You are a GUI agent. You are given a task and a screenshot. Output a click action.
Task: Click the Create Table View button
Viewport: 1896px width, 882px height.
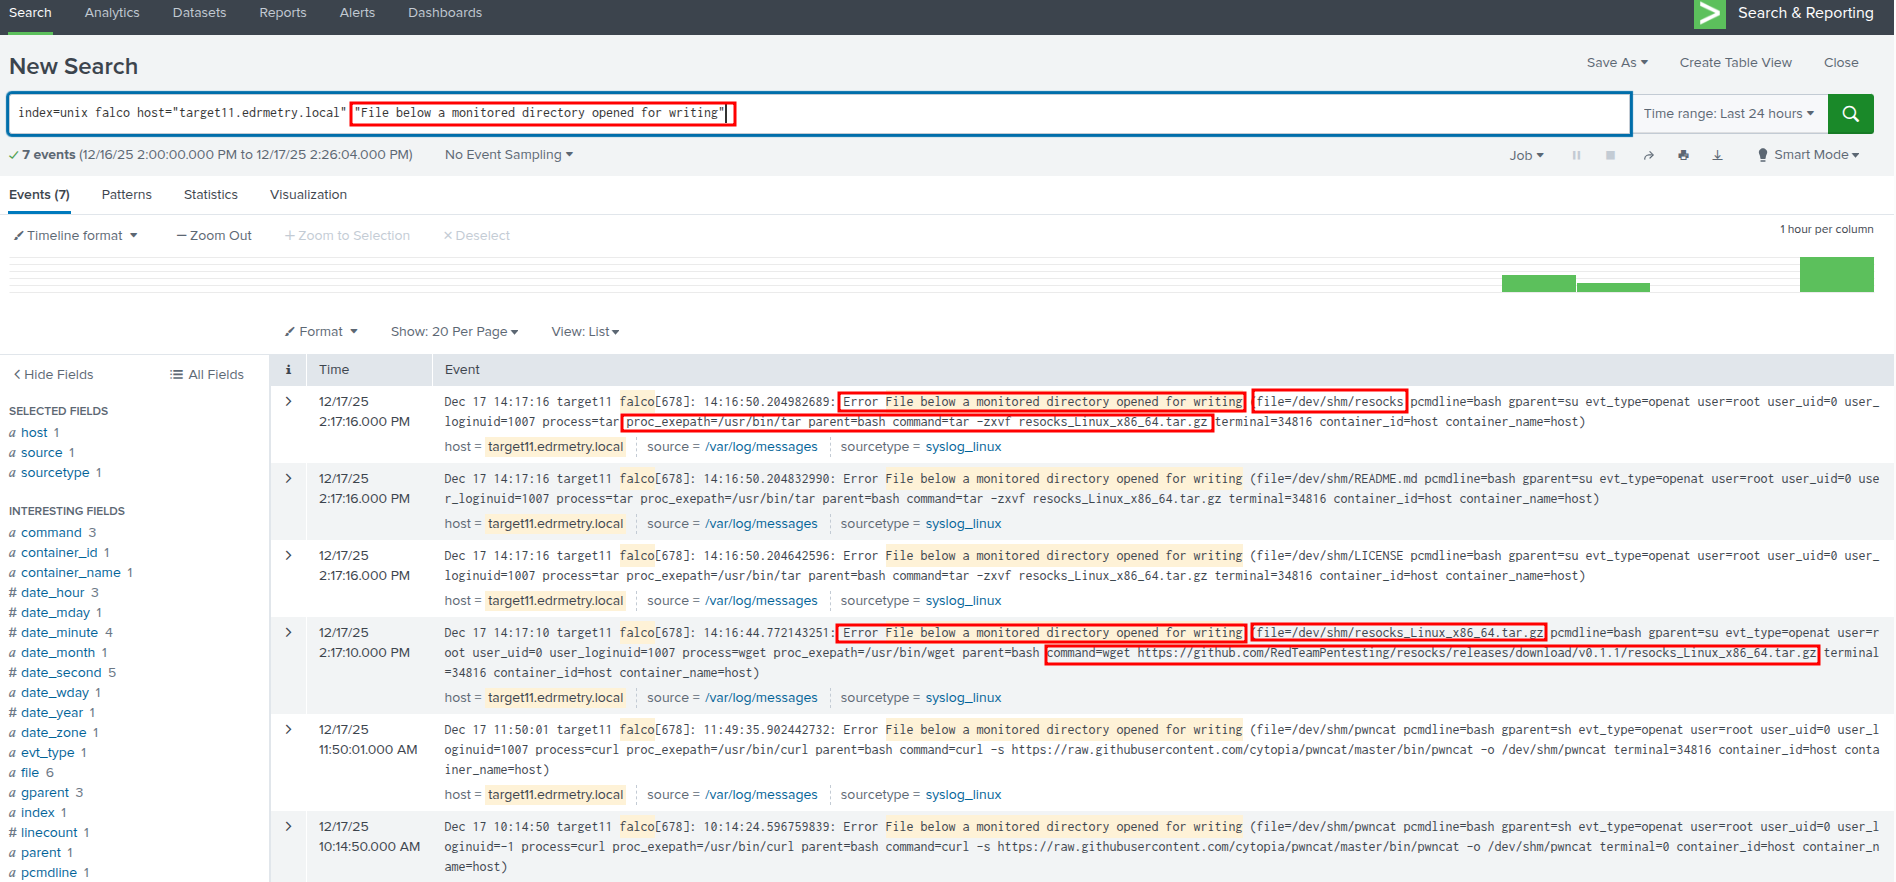[x=1735, y=63]
